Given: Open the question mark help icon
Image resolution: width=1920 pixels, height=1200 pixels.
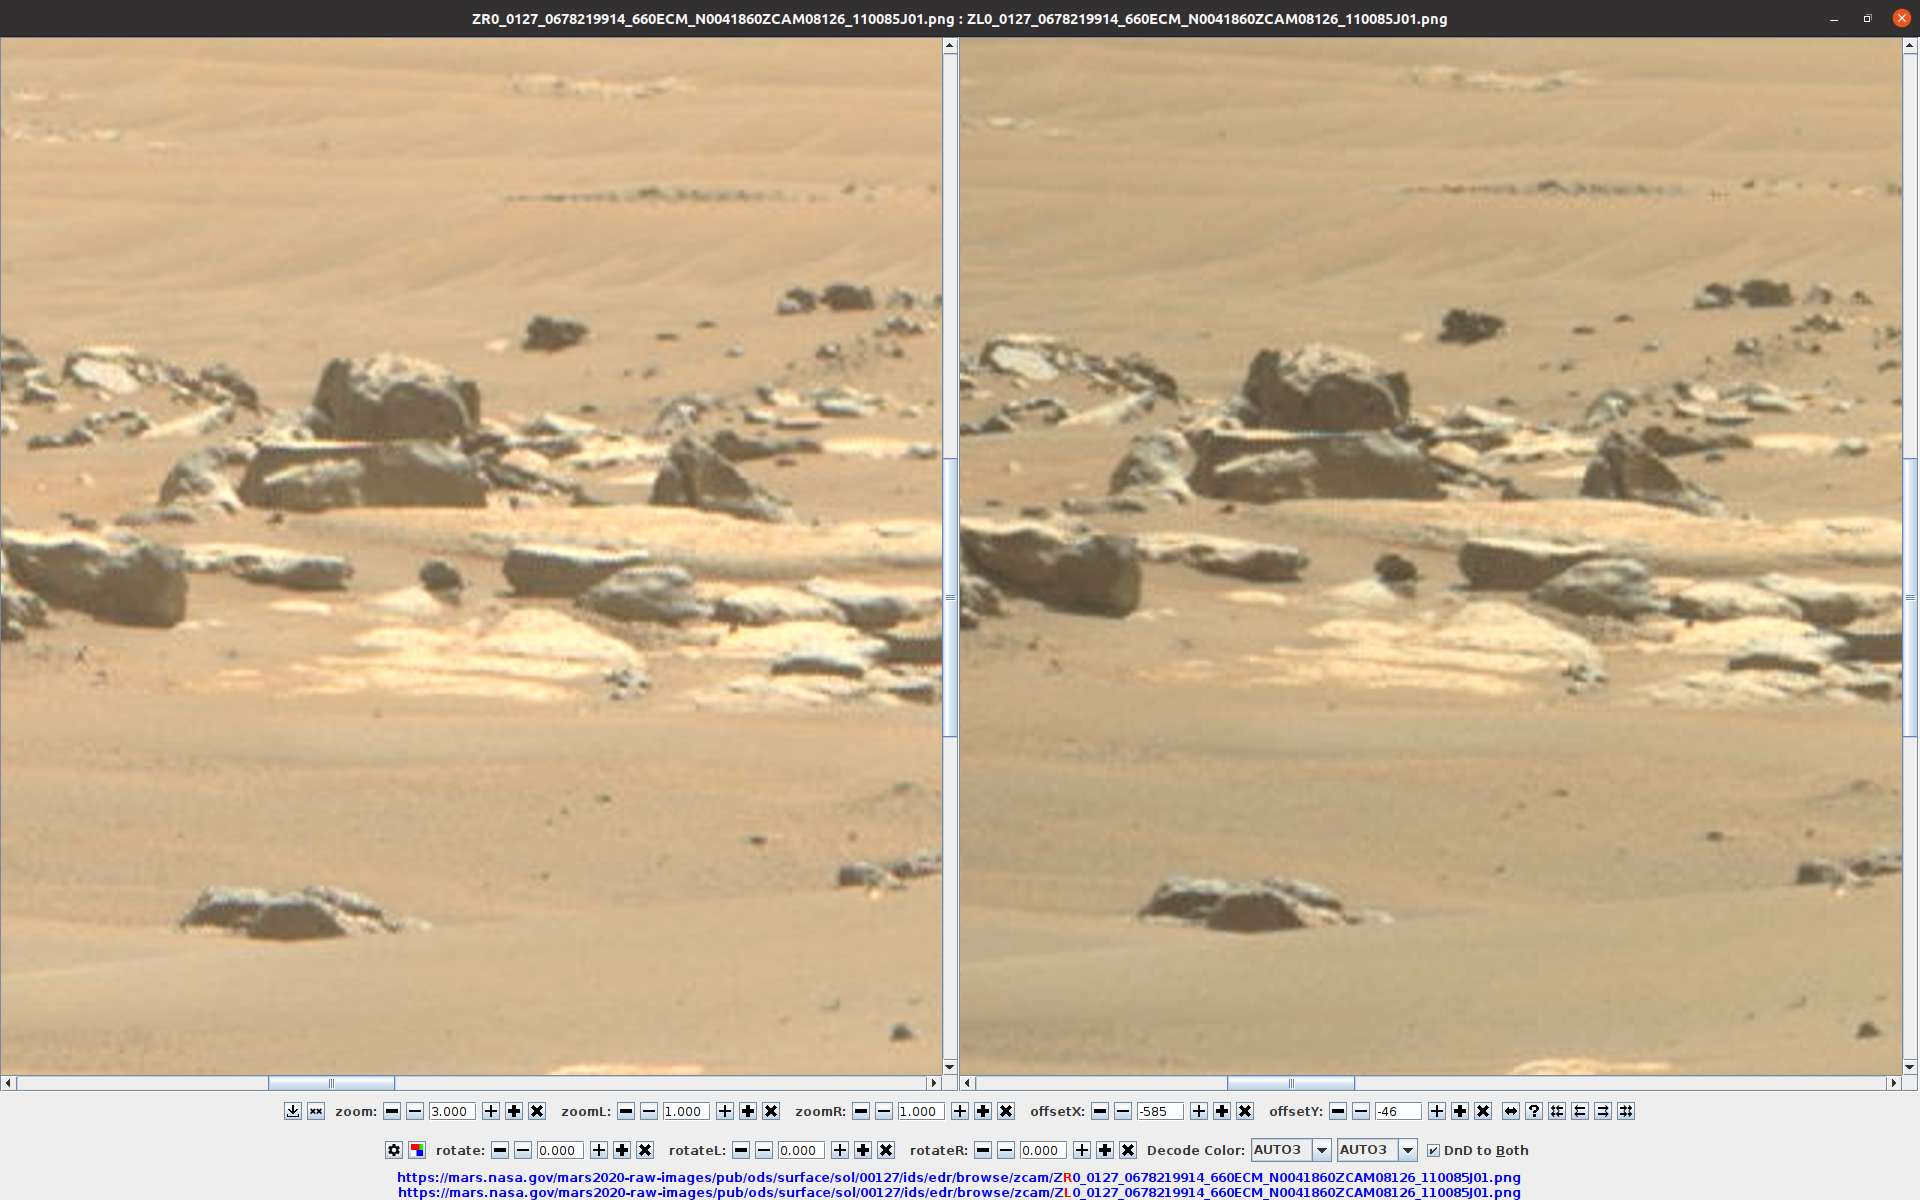Looking at the screenshot, I should (x=1534, y=1111).
